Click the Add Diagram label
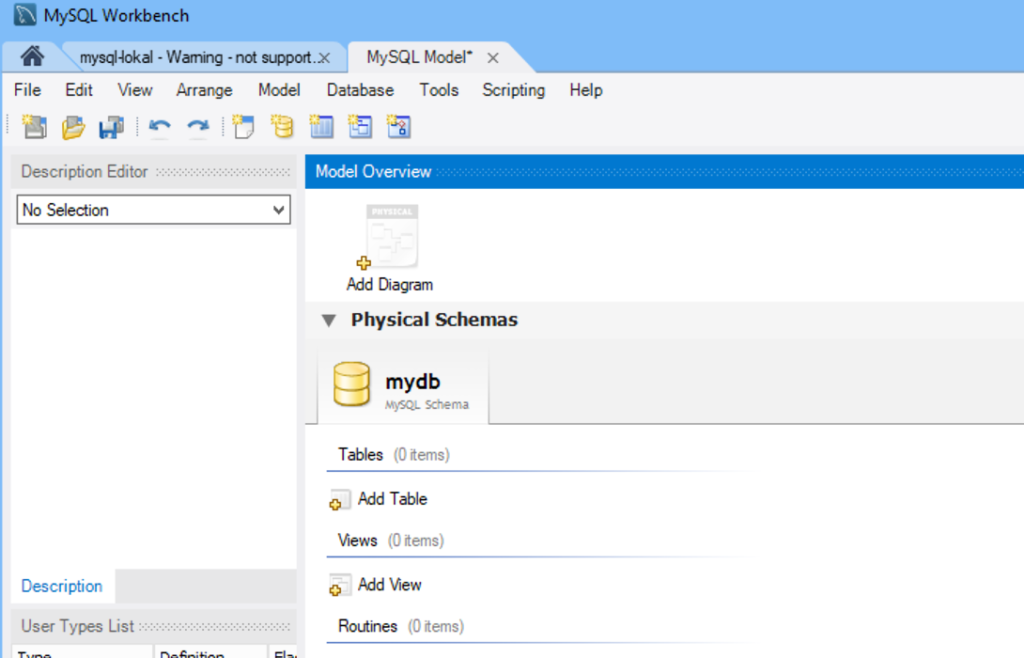Image resolution: width=1024 pixels, height=658 pixels. [x=389, y=285]
